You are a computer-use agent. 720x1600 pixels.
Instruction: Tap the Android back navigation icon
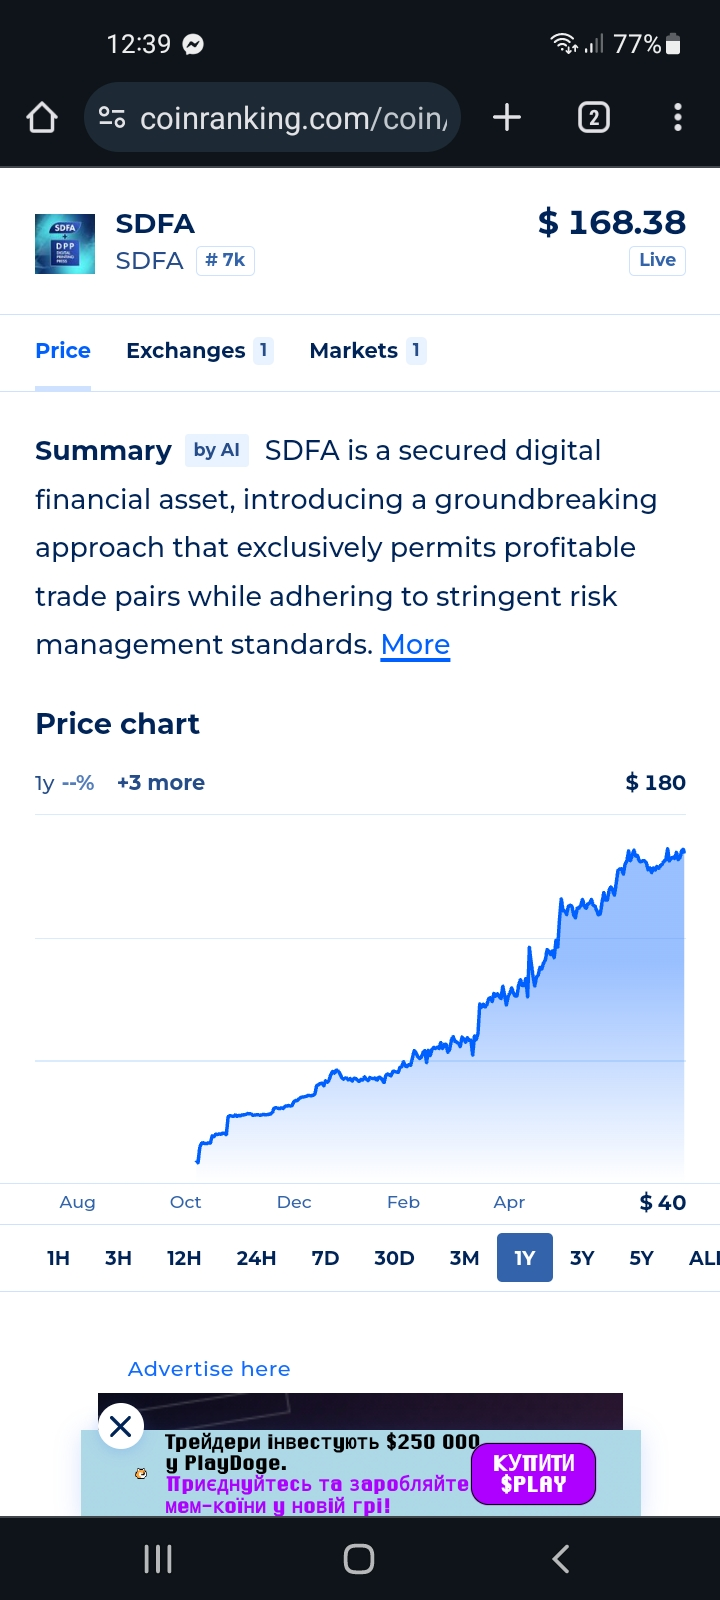[x=561, y=1558]
